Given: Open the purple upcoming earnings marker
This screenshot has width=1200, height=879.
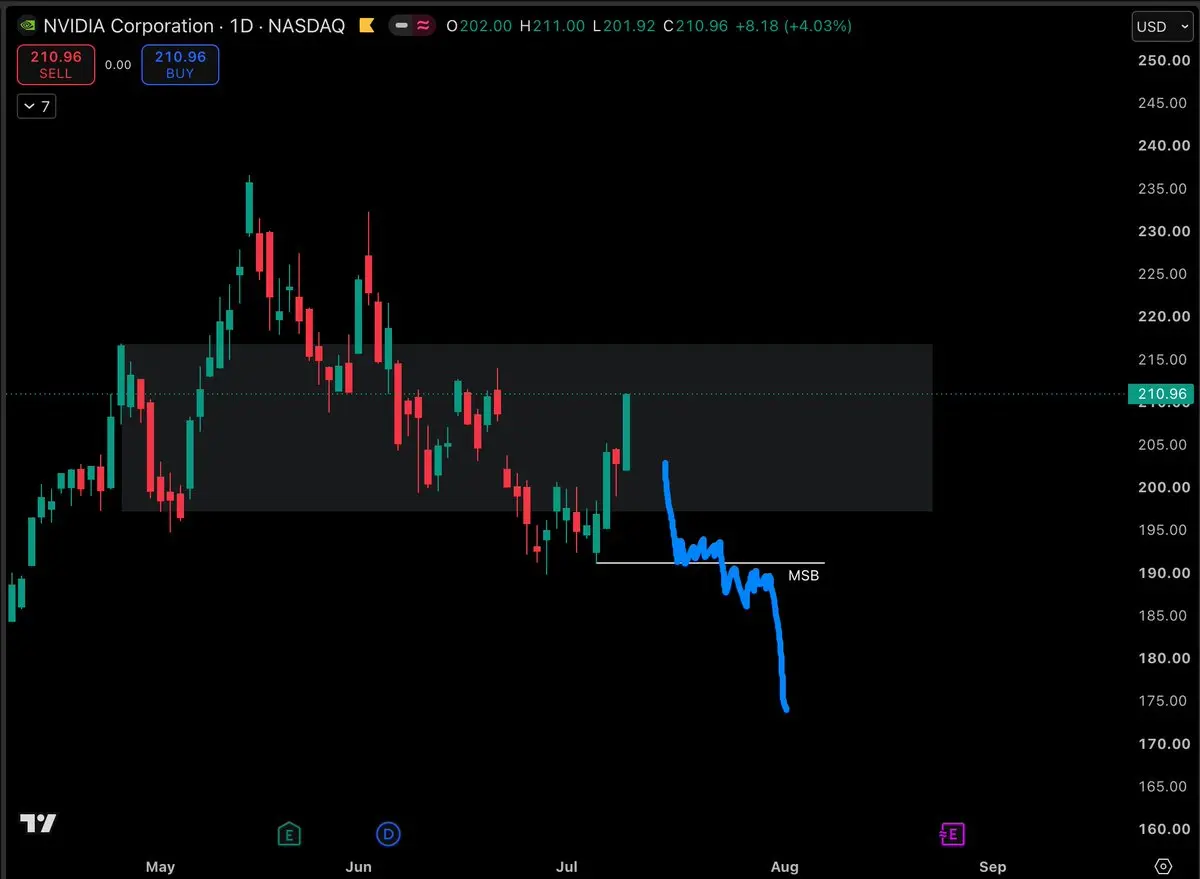Looking at the screenshot, I should pyautogui.click(x=951, y=833).
